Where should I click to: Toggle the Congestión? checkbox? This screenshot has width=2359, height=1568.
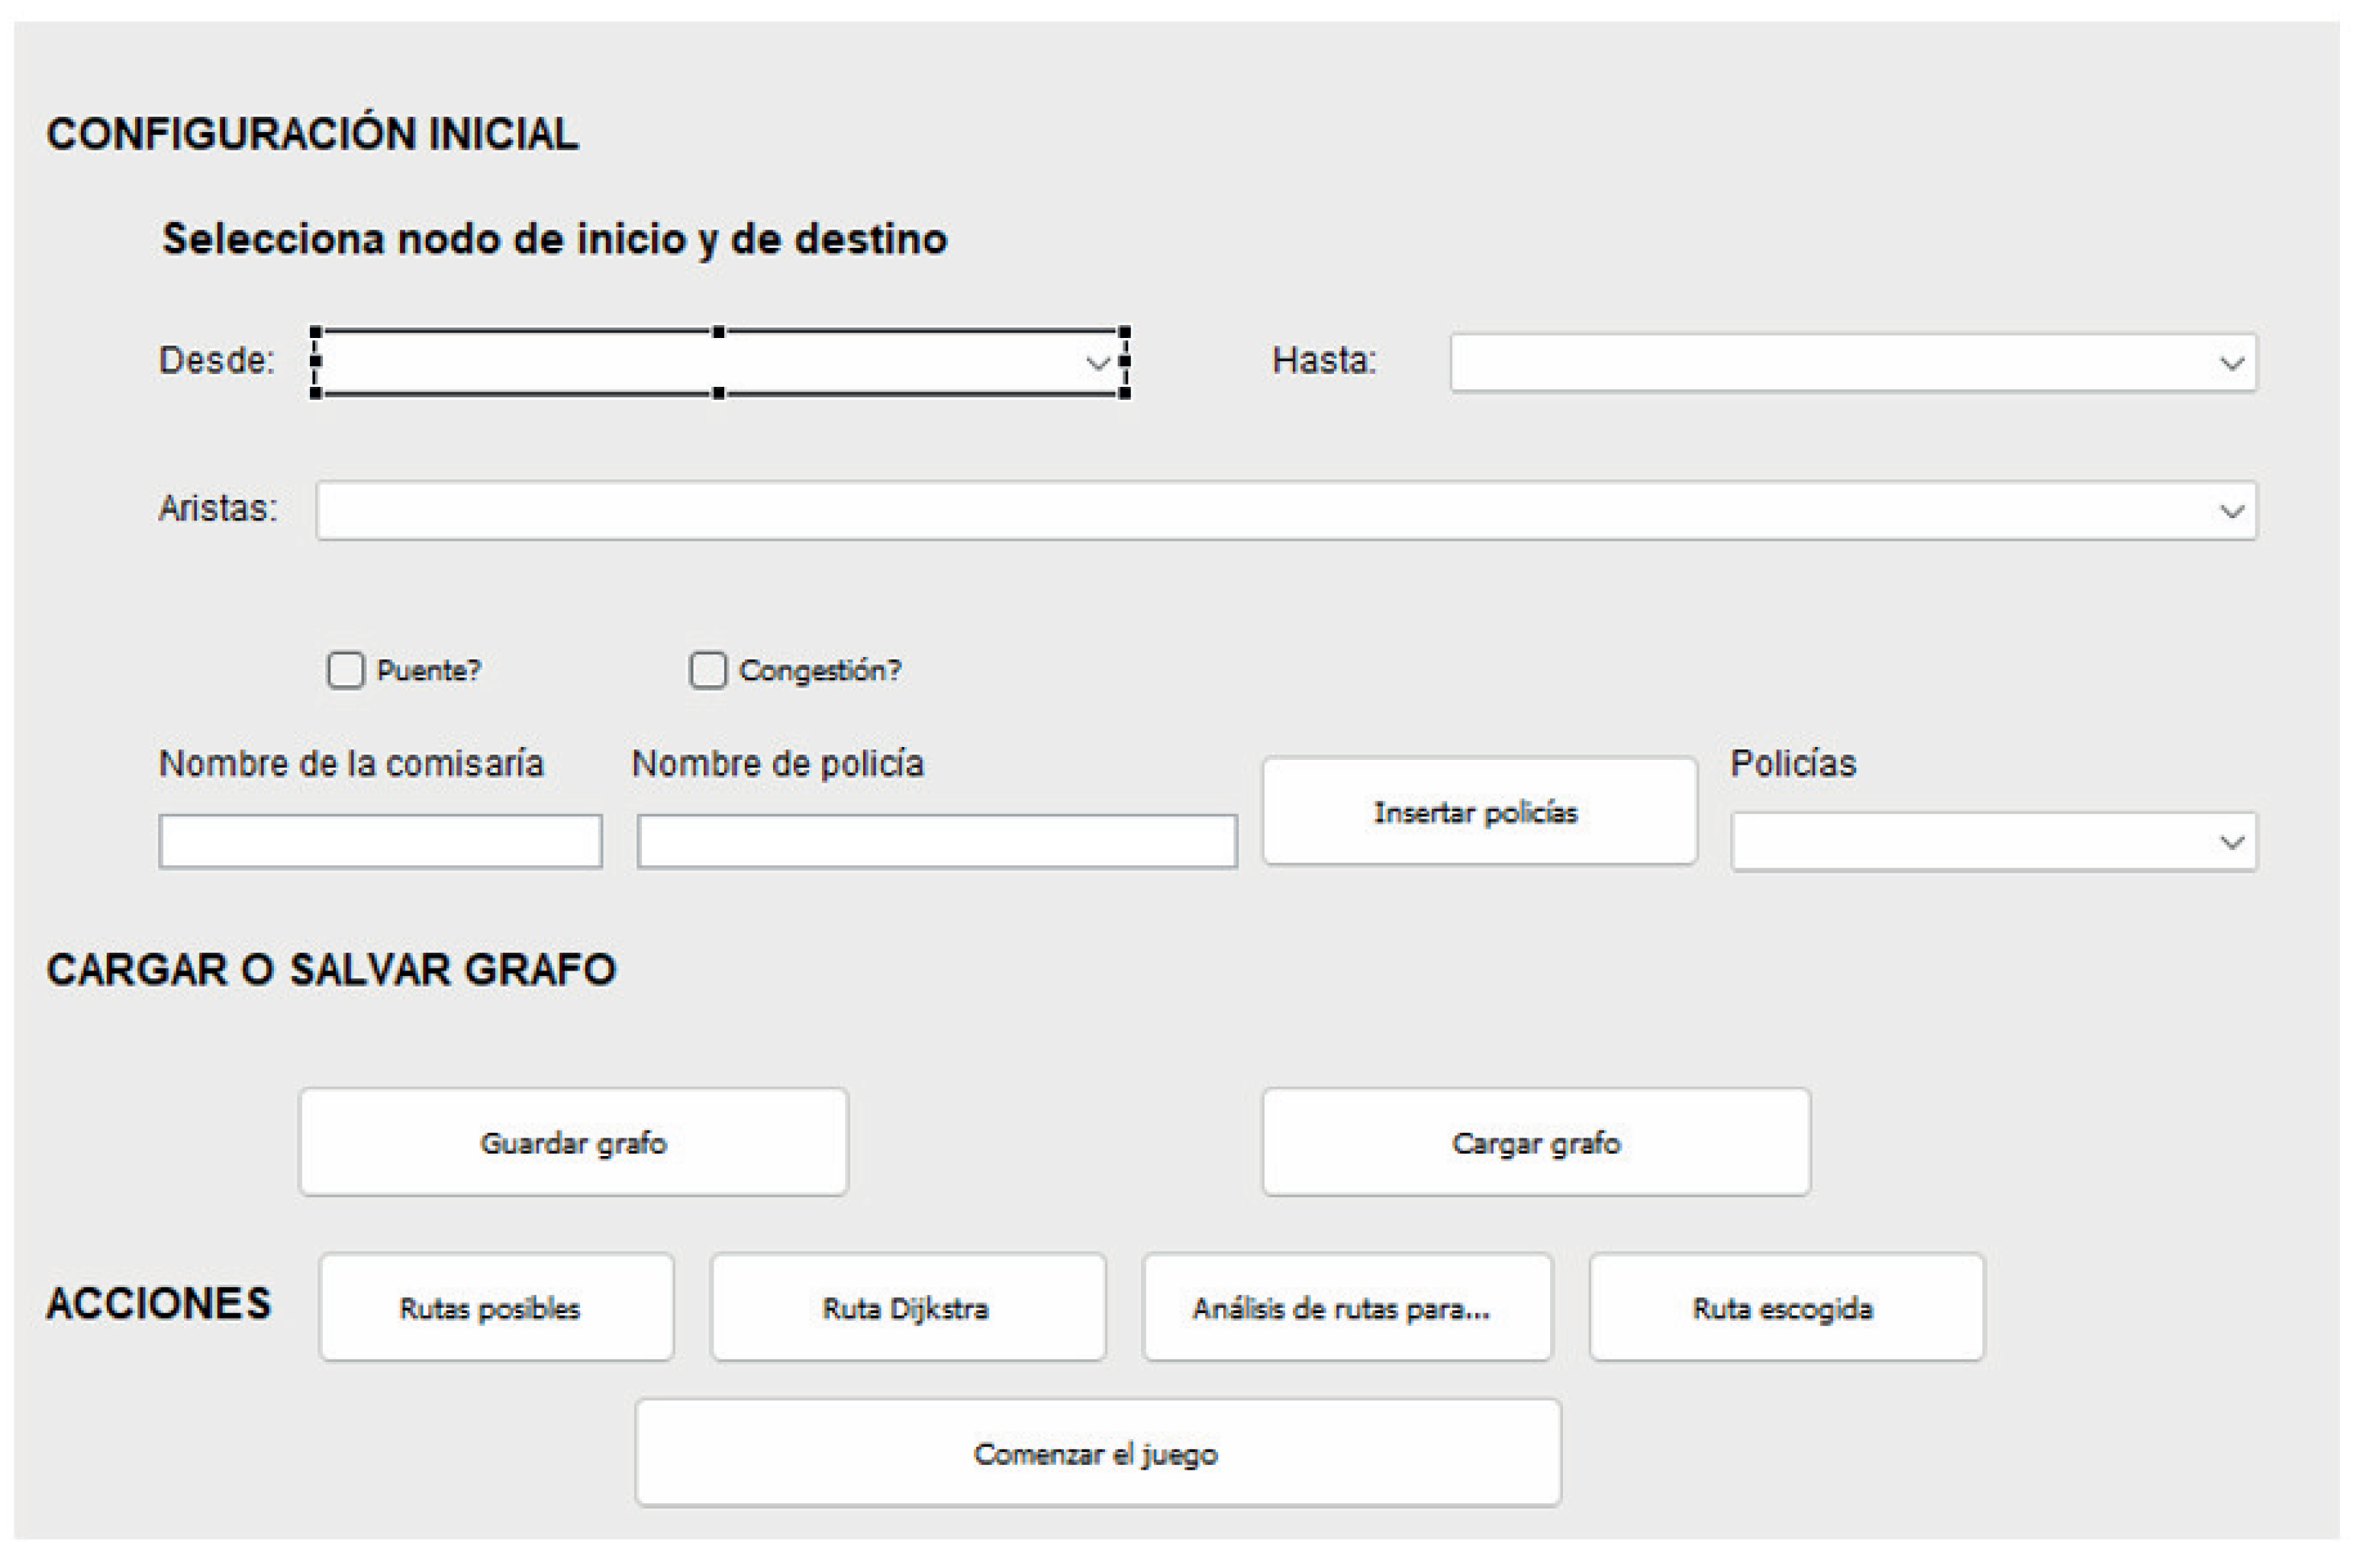pyautogui.click(x=708, y=670)
